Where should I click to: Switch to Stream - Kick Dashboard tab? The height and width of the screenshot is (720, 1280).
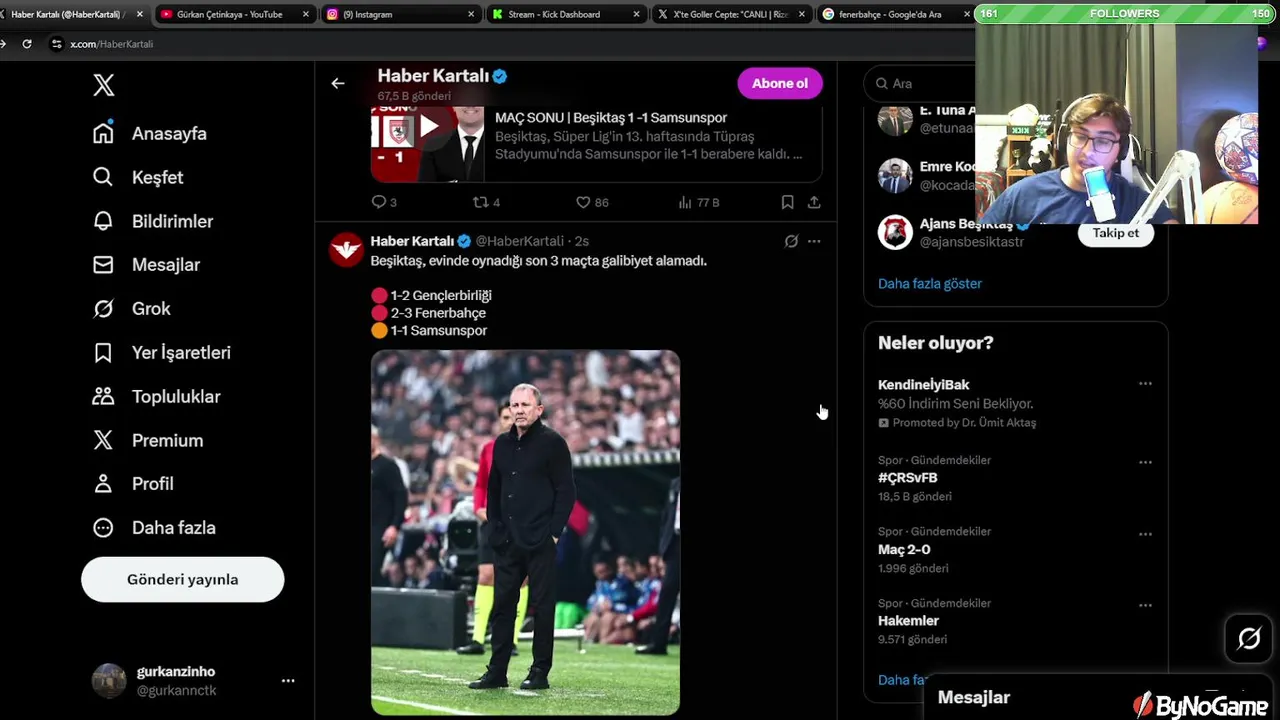pyautogui.click(x=565, y=14)
